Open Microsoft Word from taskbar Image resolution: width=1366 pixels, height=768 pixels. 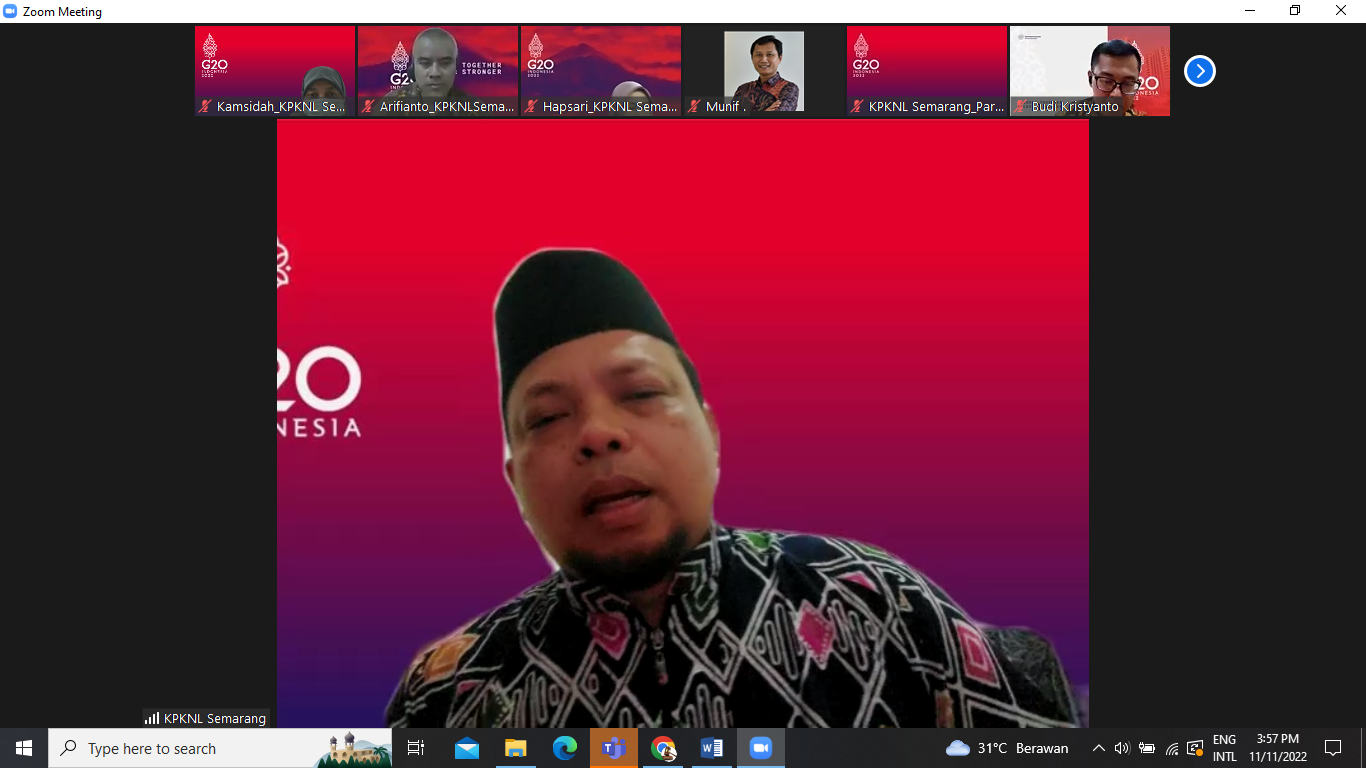(711, 748)
